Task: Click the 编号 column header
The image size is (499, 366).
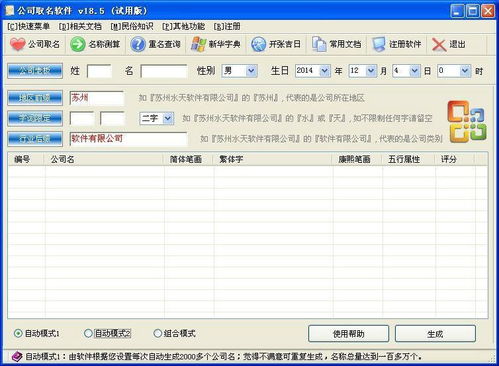Action: 26,159
